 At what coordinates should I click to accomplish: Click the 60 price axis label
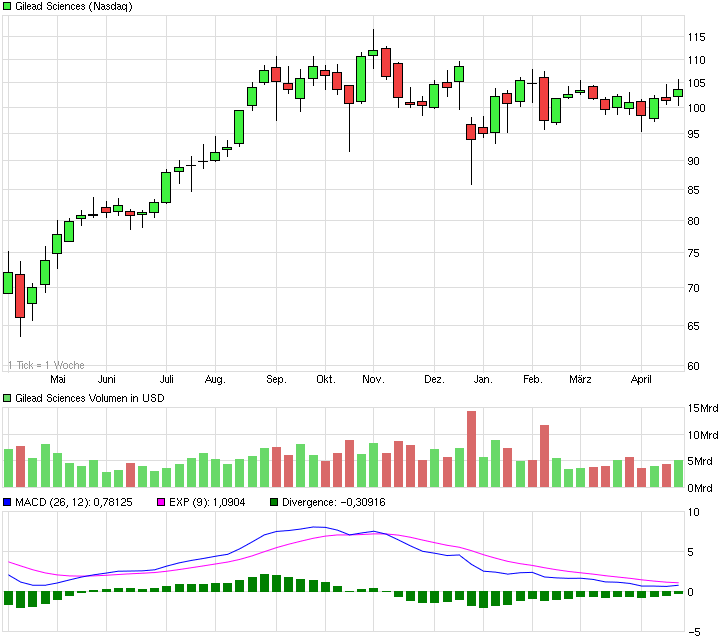(694, 366)
